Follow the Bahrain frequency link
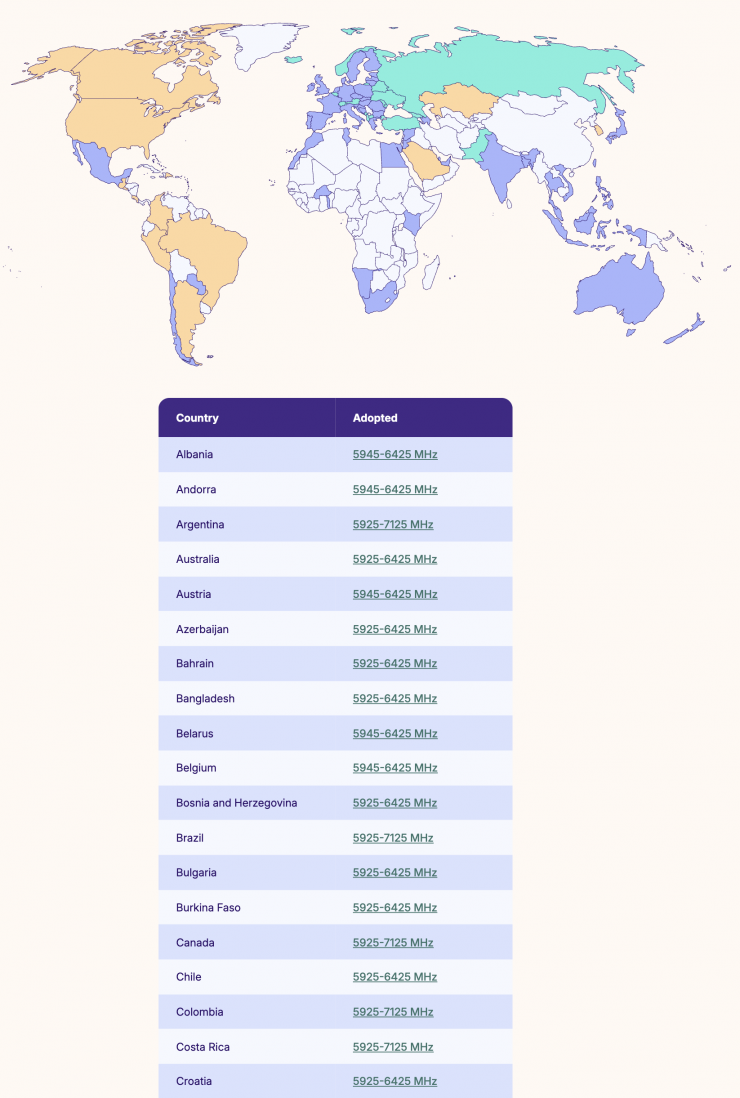The image size is (740, 1098). [395, 664]
